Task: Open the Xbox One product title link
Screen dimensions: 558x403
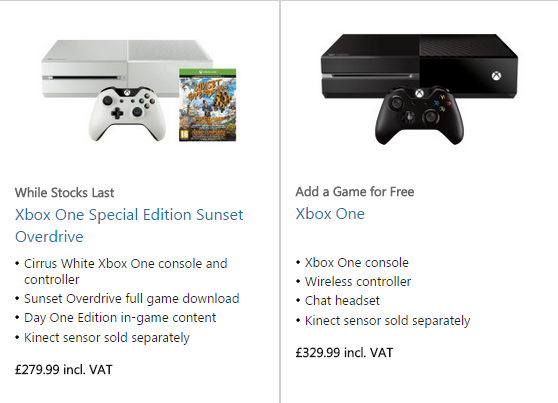Action: tap(330, 214)
